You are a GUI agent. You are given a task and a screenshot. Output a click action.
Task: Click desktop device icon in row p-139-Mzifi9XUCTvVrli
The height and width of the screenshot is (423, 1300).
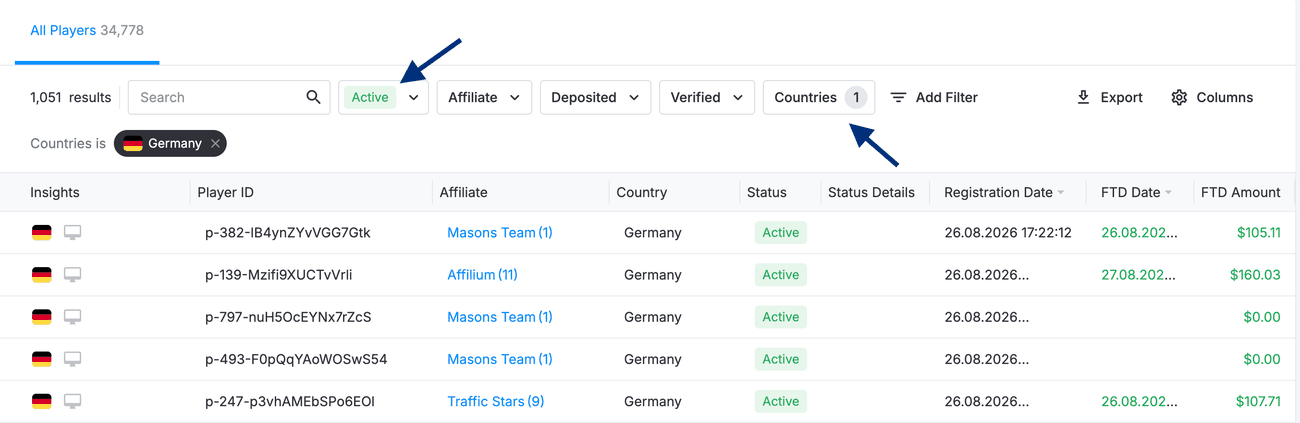[72, 274]
